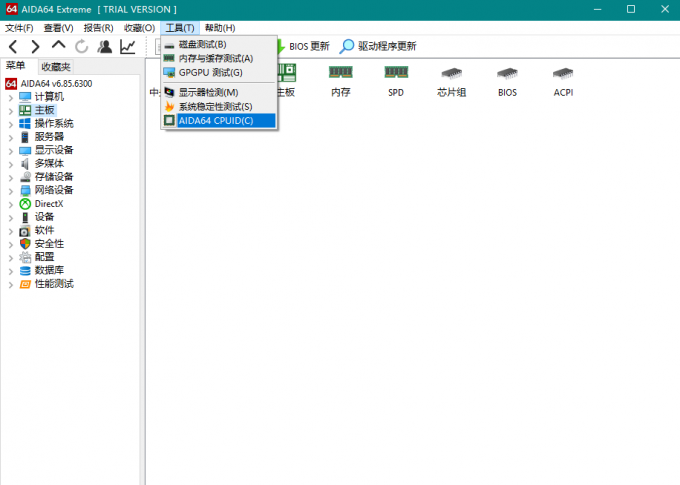Open the 芯片组 icon in the content pane

pos(451,81)
